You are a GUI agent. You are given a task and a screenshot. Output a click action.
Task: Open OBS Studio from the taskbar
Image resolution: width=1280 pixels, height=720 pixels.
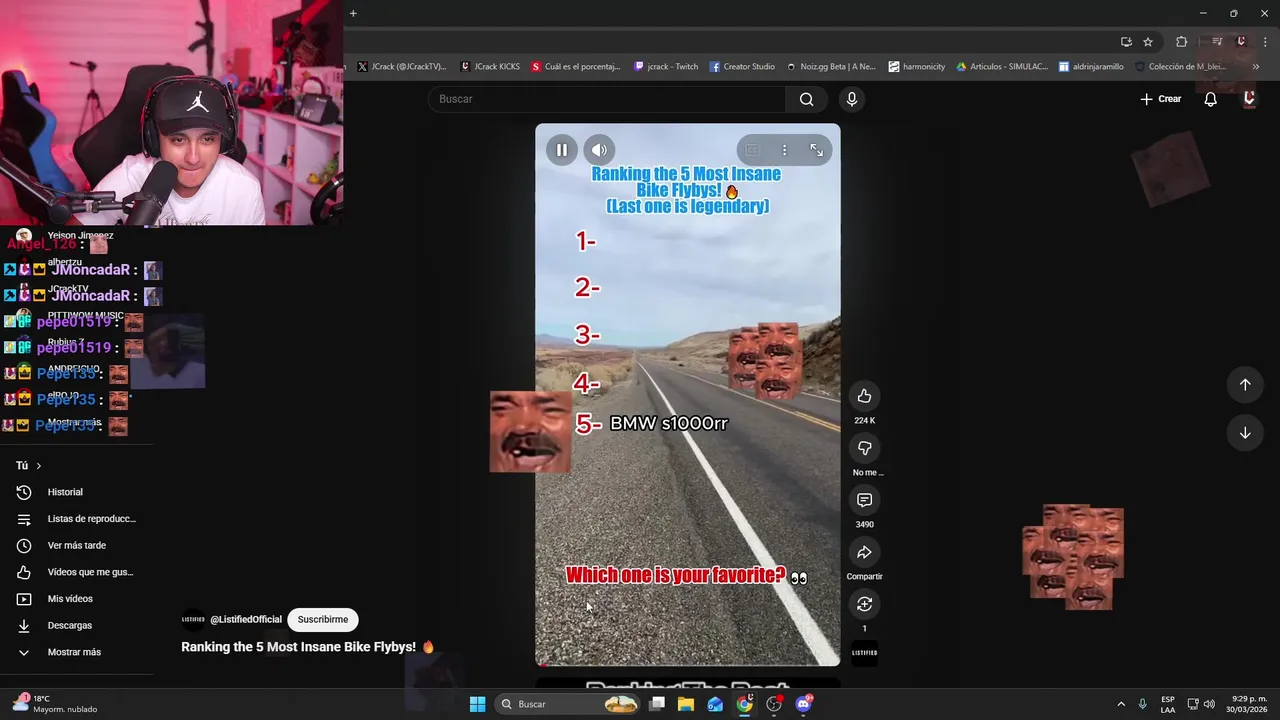774,704
